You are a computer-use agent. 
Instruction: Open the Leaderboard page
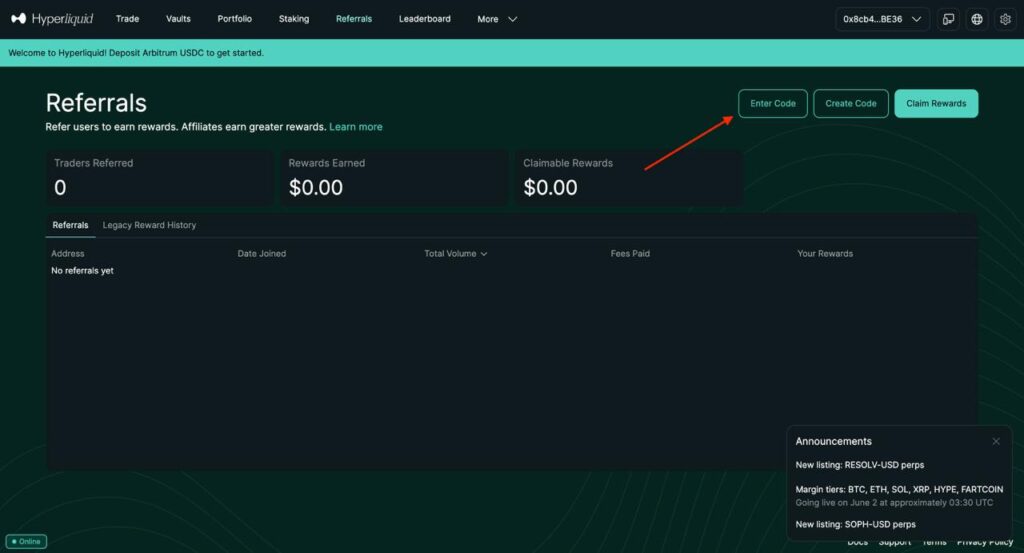point(424,19)
